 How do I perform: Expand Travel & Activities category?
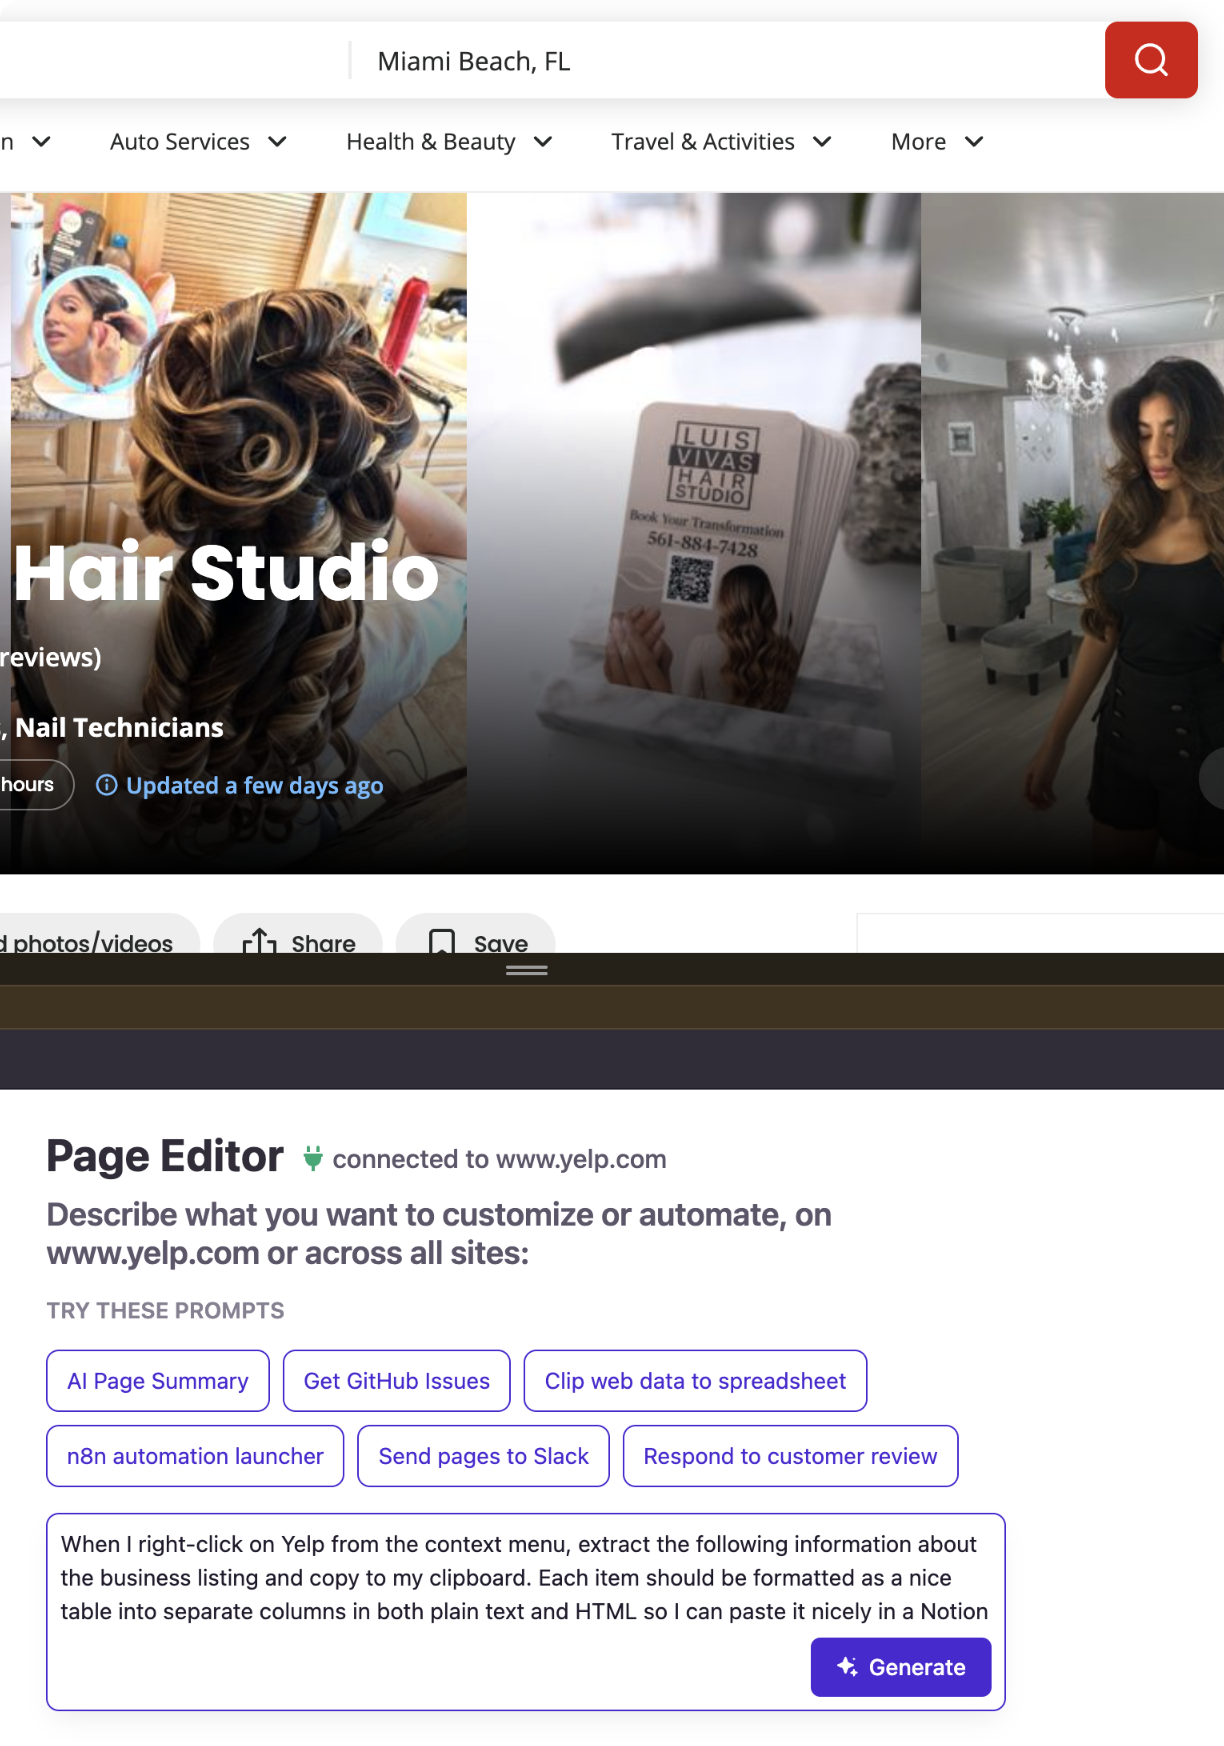[721, 142]
